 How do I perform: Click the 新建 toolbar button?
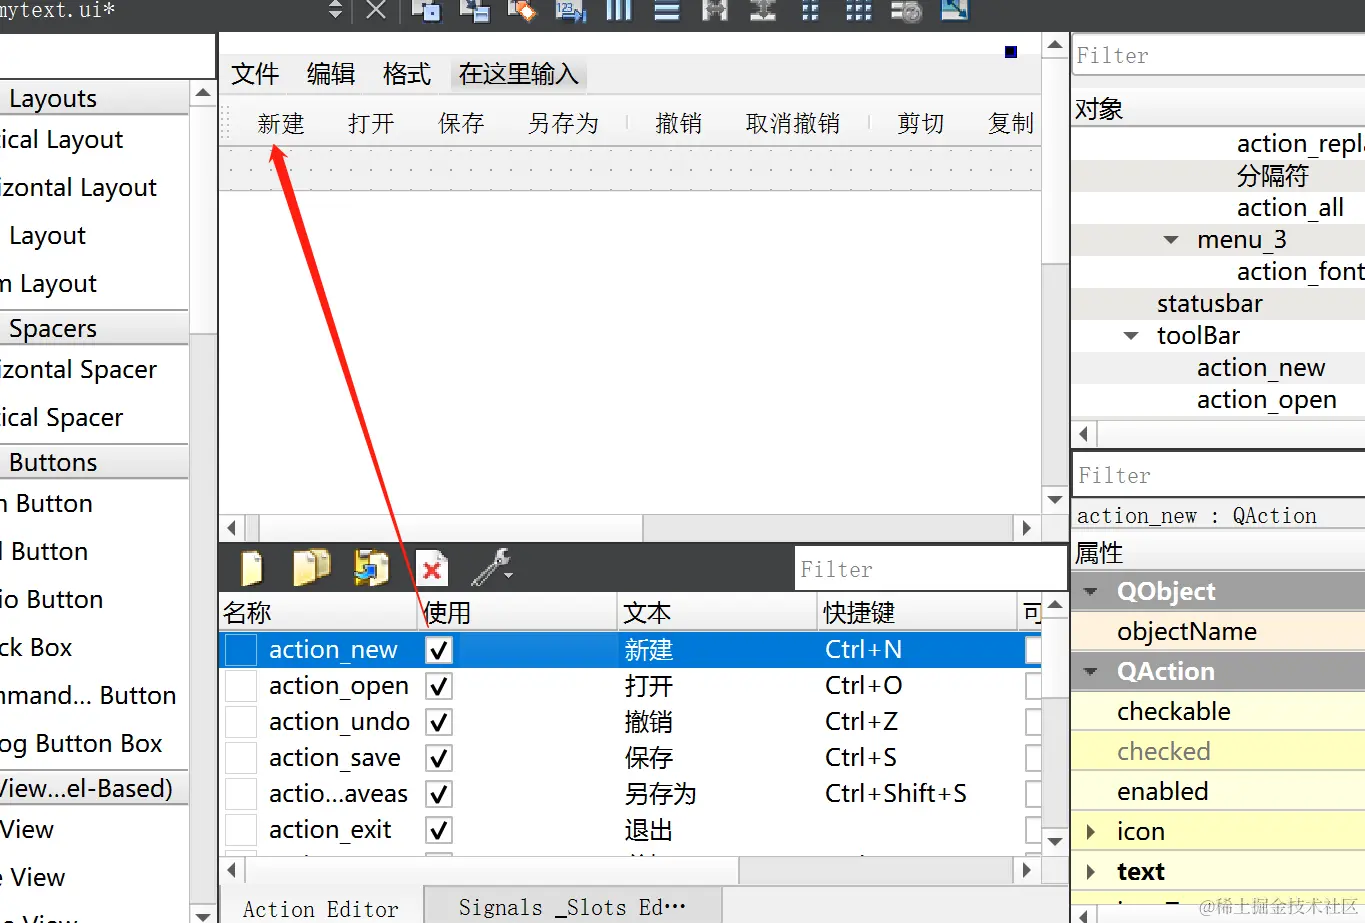pyautogui.click(x=280, y=123)
